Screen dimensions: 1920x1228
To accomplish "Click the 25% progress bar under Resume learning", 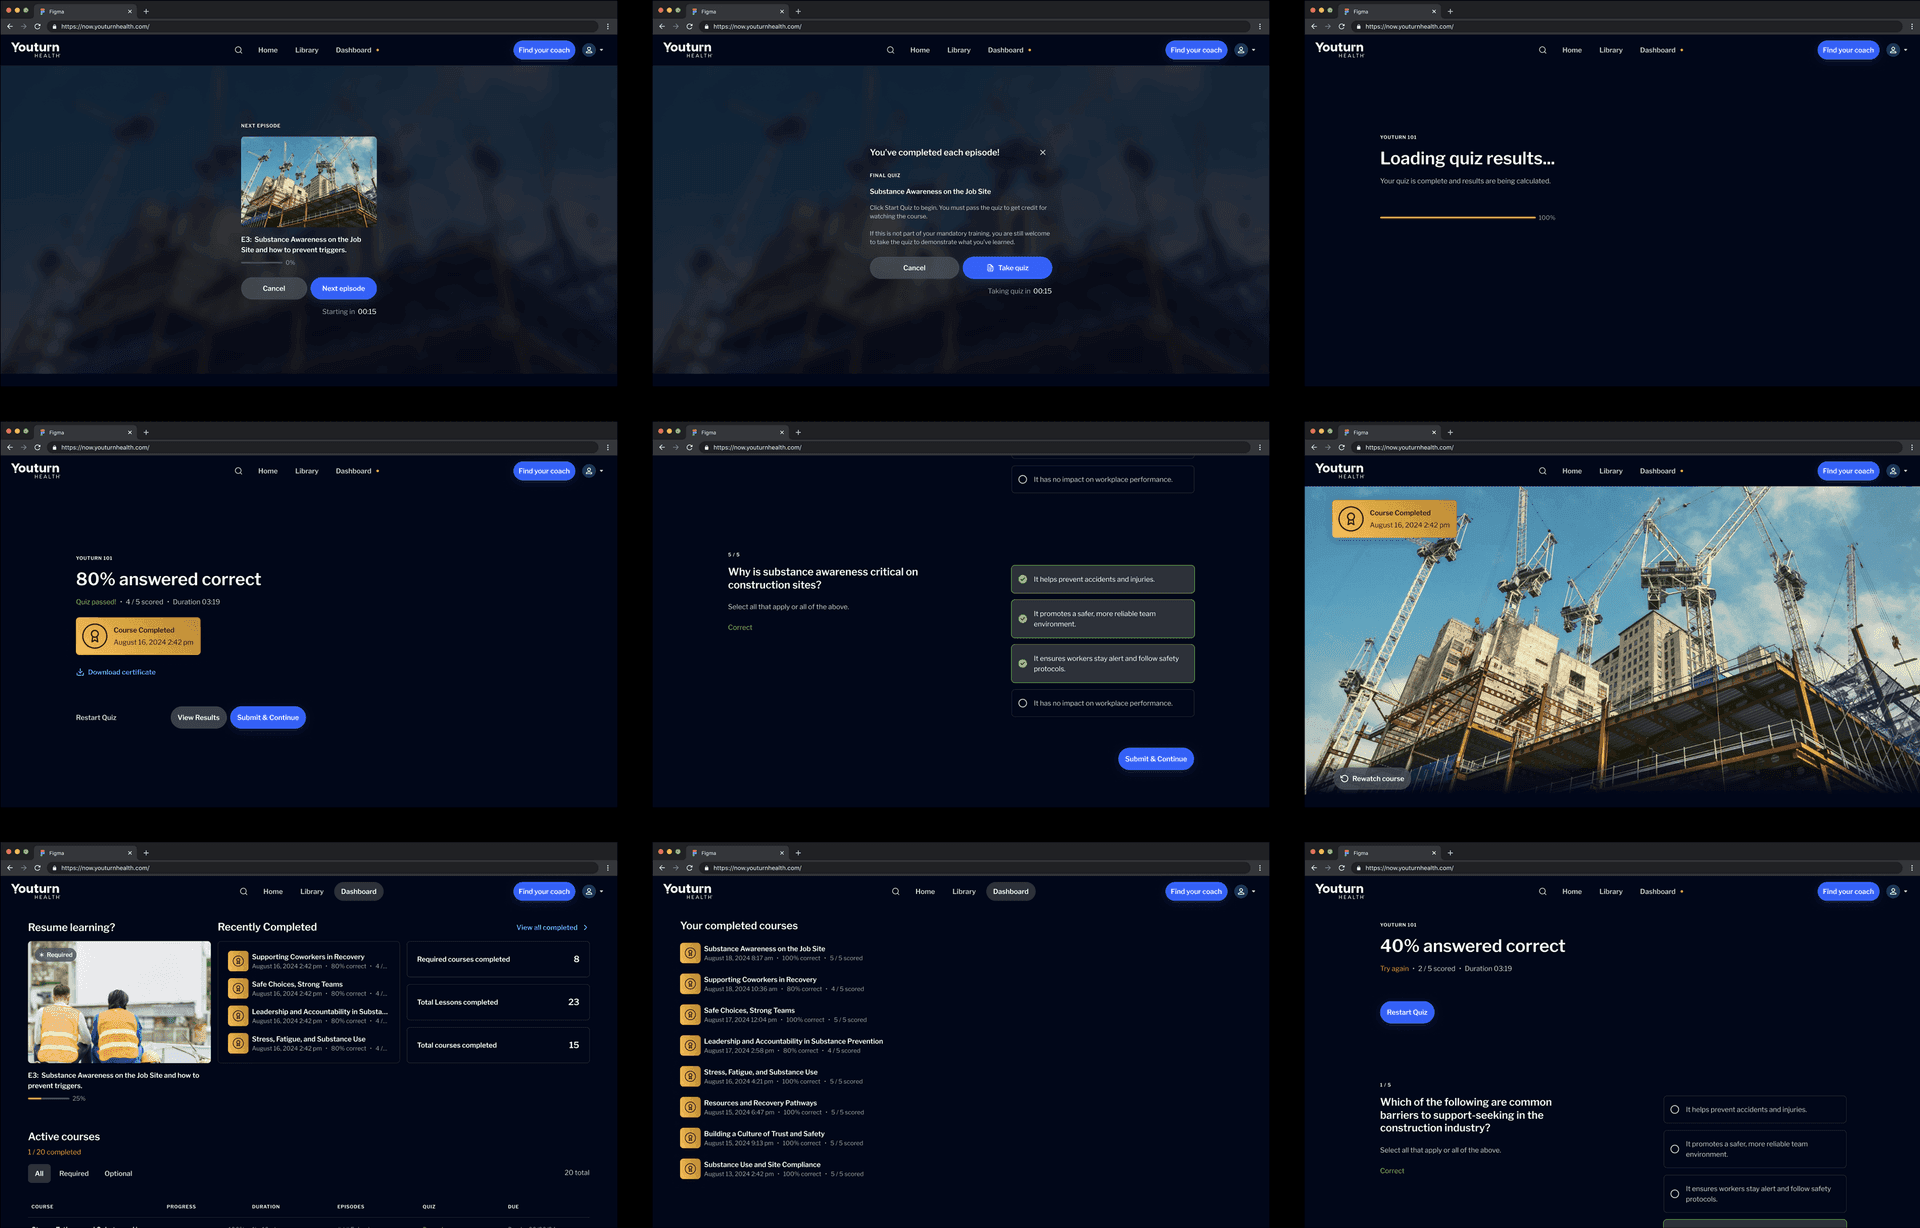I will (x=48, y=1098).
